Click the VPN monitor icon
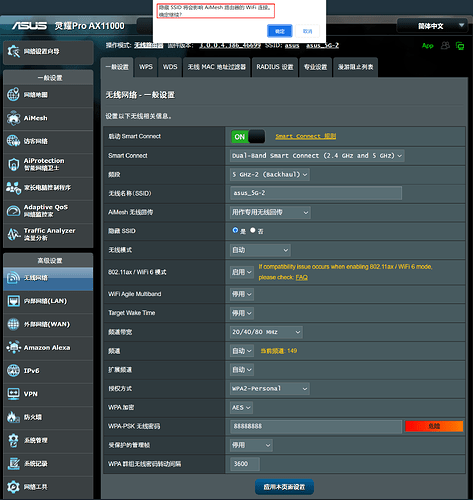473x500 pixels. coord(13,394)
